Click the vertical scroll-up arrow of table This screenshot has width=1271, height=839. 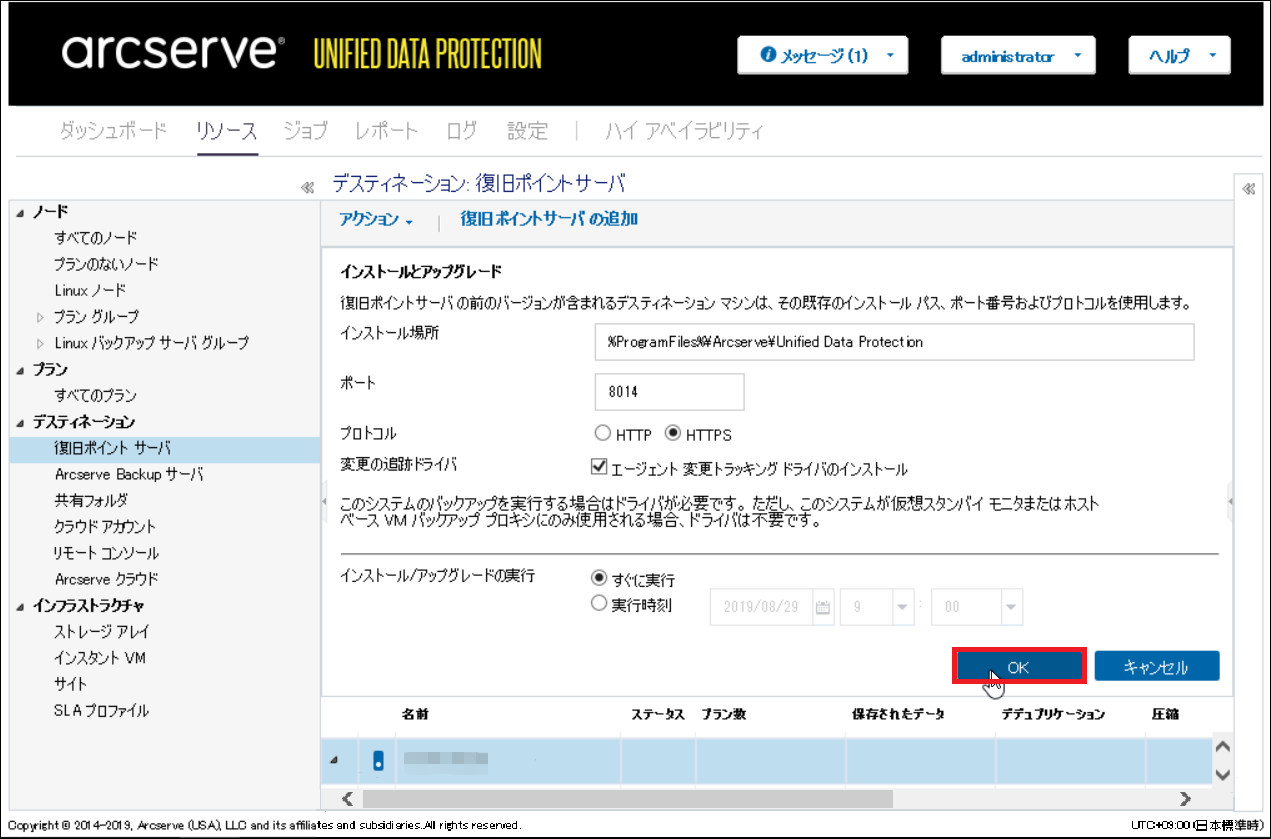coord(1220,747)
